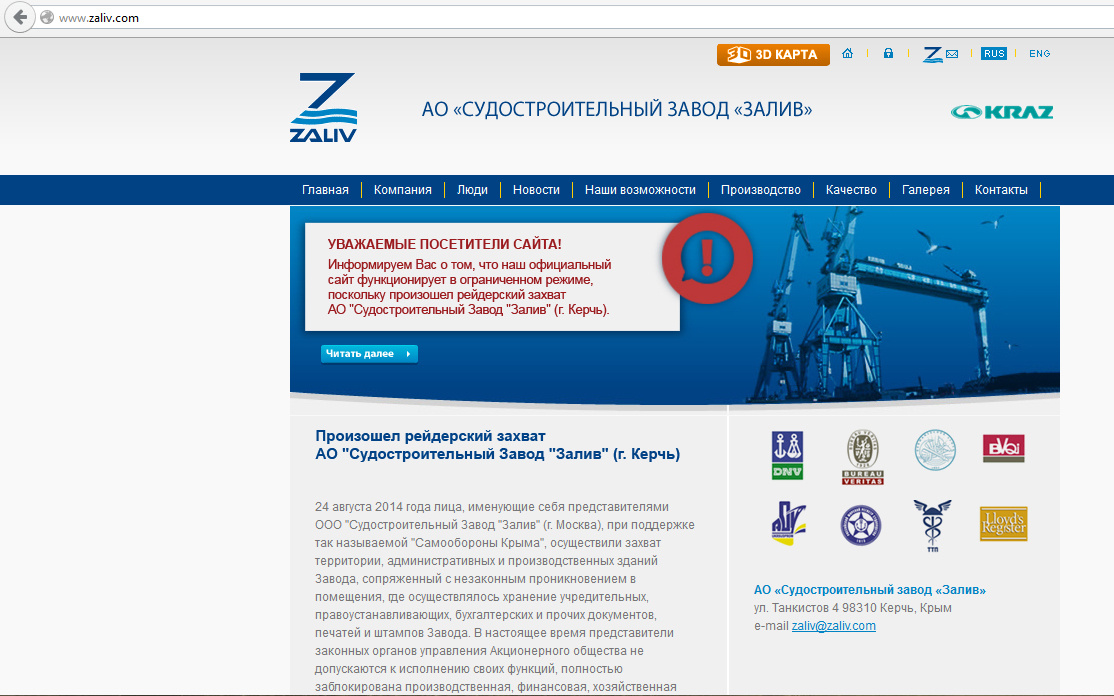Open the Качество menu item
Viewport: 1114px width, 696px height.
[851, 190]
